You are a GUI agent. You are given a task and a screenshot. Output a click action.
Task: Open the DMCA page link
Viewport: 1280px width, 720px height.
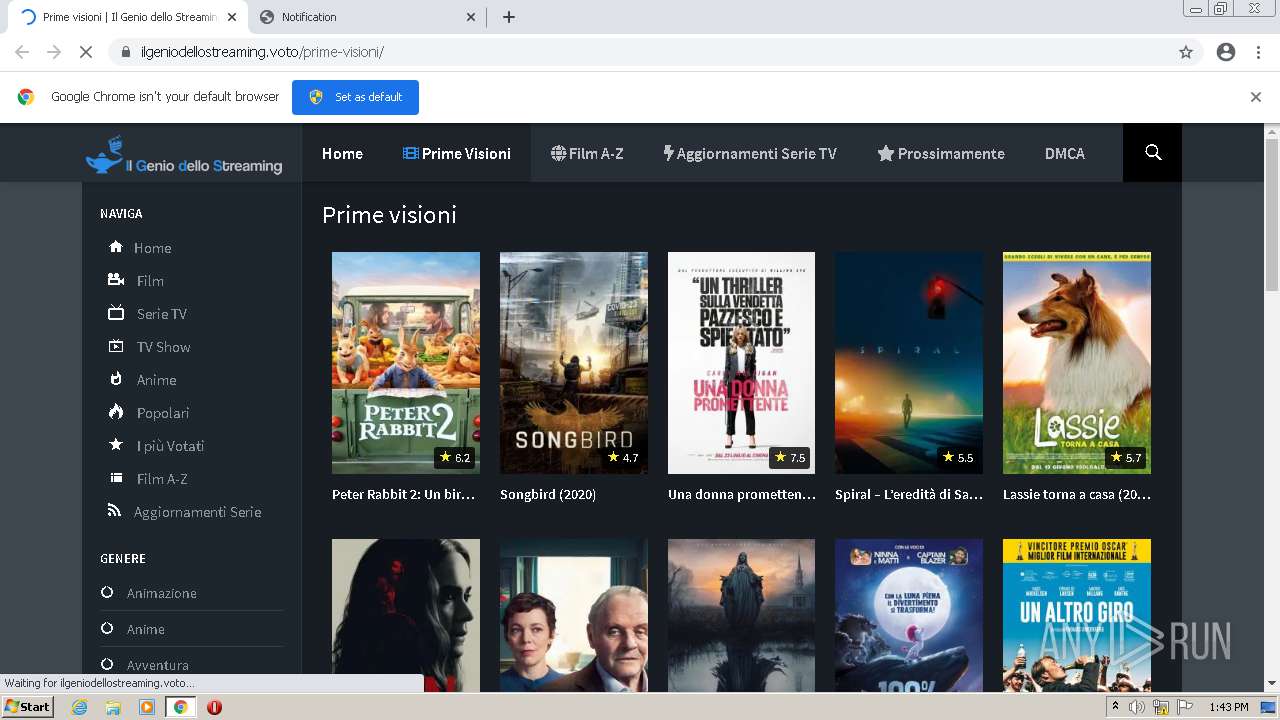coord(1065,153)
